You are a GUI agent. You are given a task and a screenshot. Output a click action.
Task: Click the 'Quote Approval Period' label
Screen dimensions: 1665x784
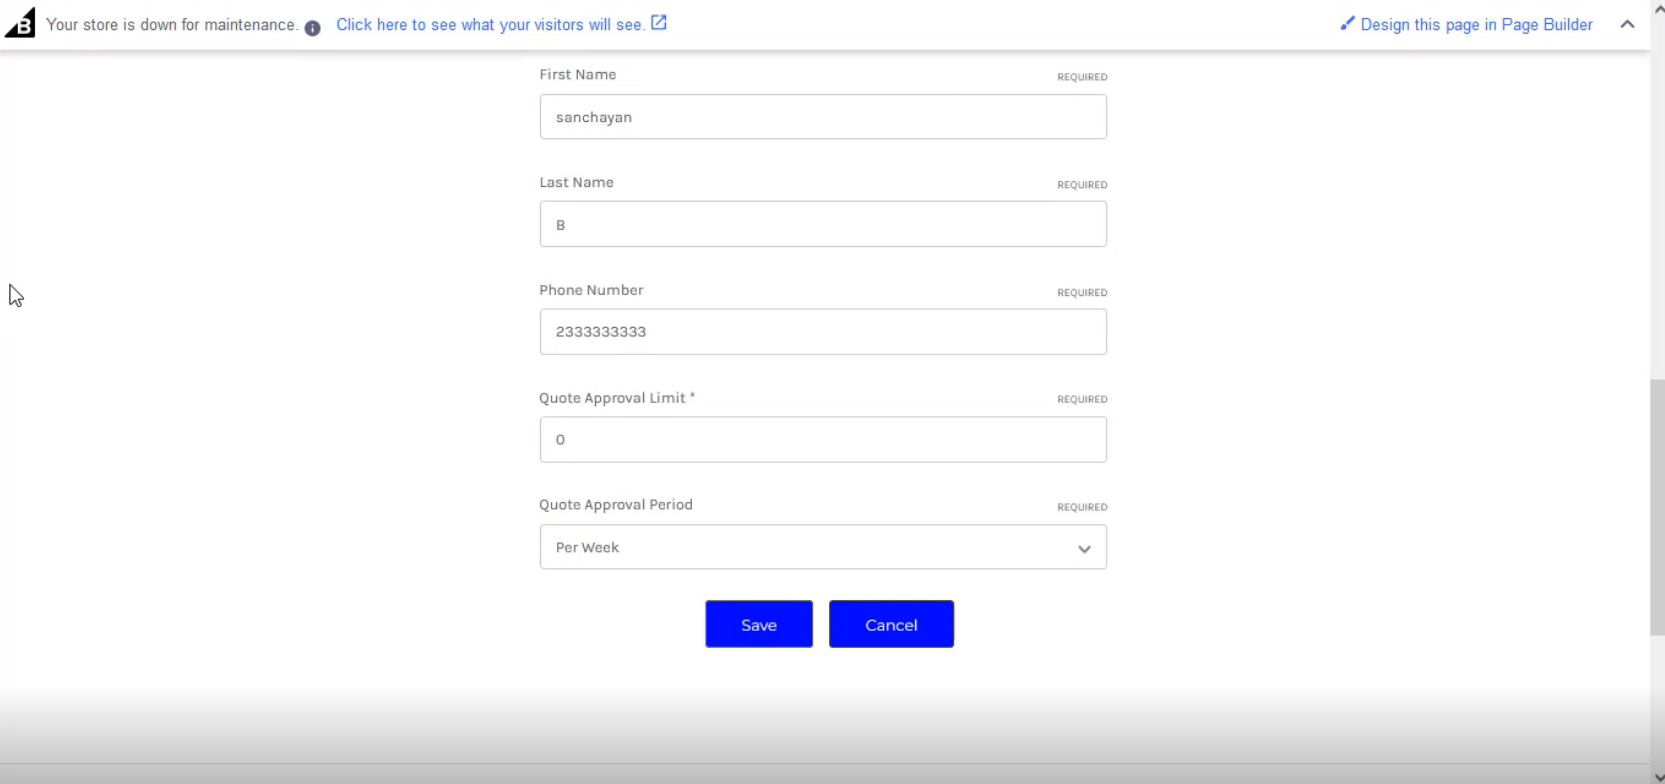pyautogui.click(x=616, y=505)
